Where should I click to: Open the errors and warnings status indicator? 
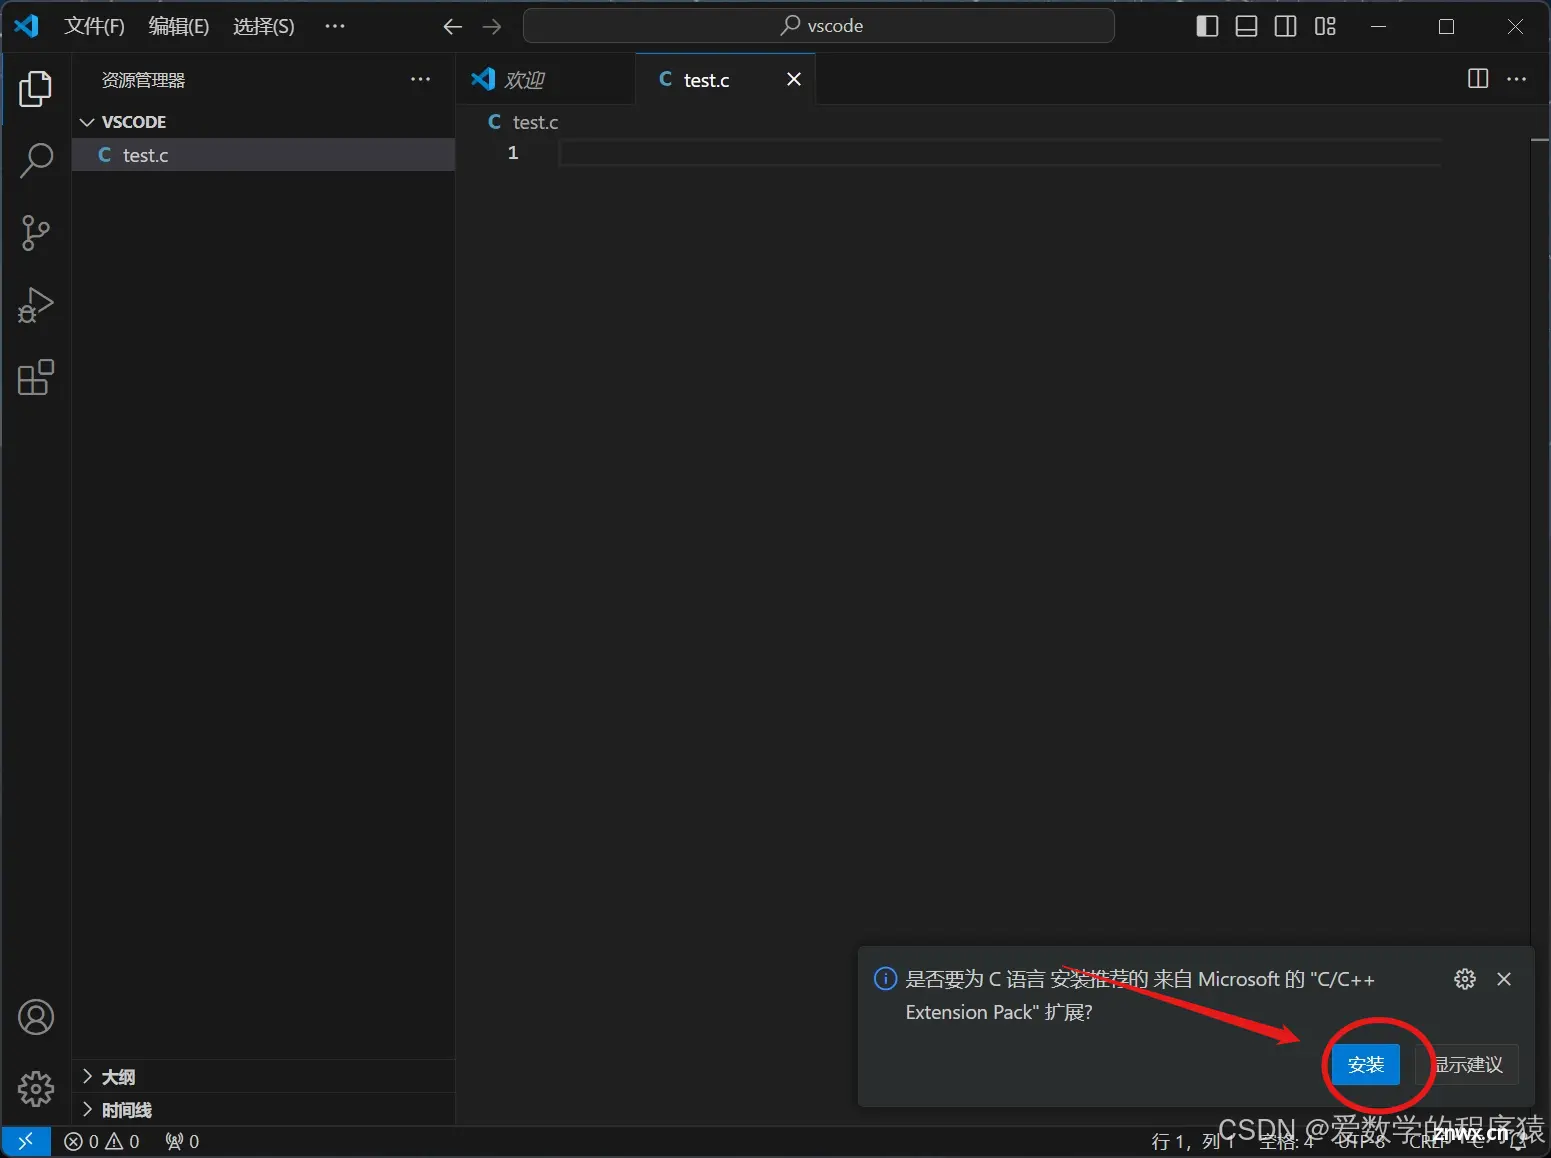(x=102, y=1141)
